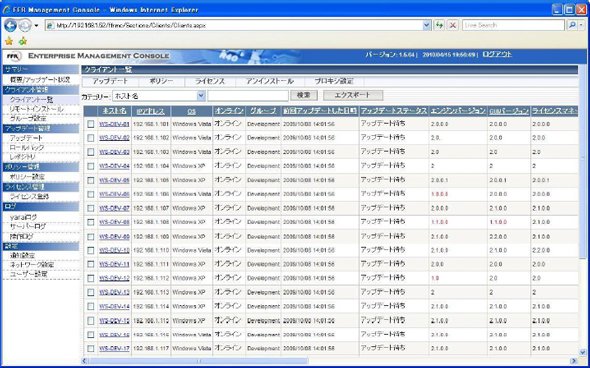The image size is (590, 368).
Task: Click the ログアウト logout link
Action: (x=497, y=54)
